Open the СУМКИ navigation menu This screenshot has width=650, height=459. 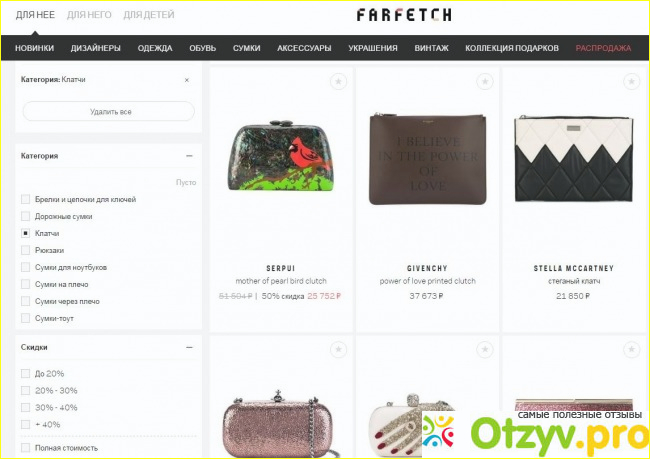pyautogui.click(x=246, y=48)
